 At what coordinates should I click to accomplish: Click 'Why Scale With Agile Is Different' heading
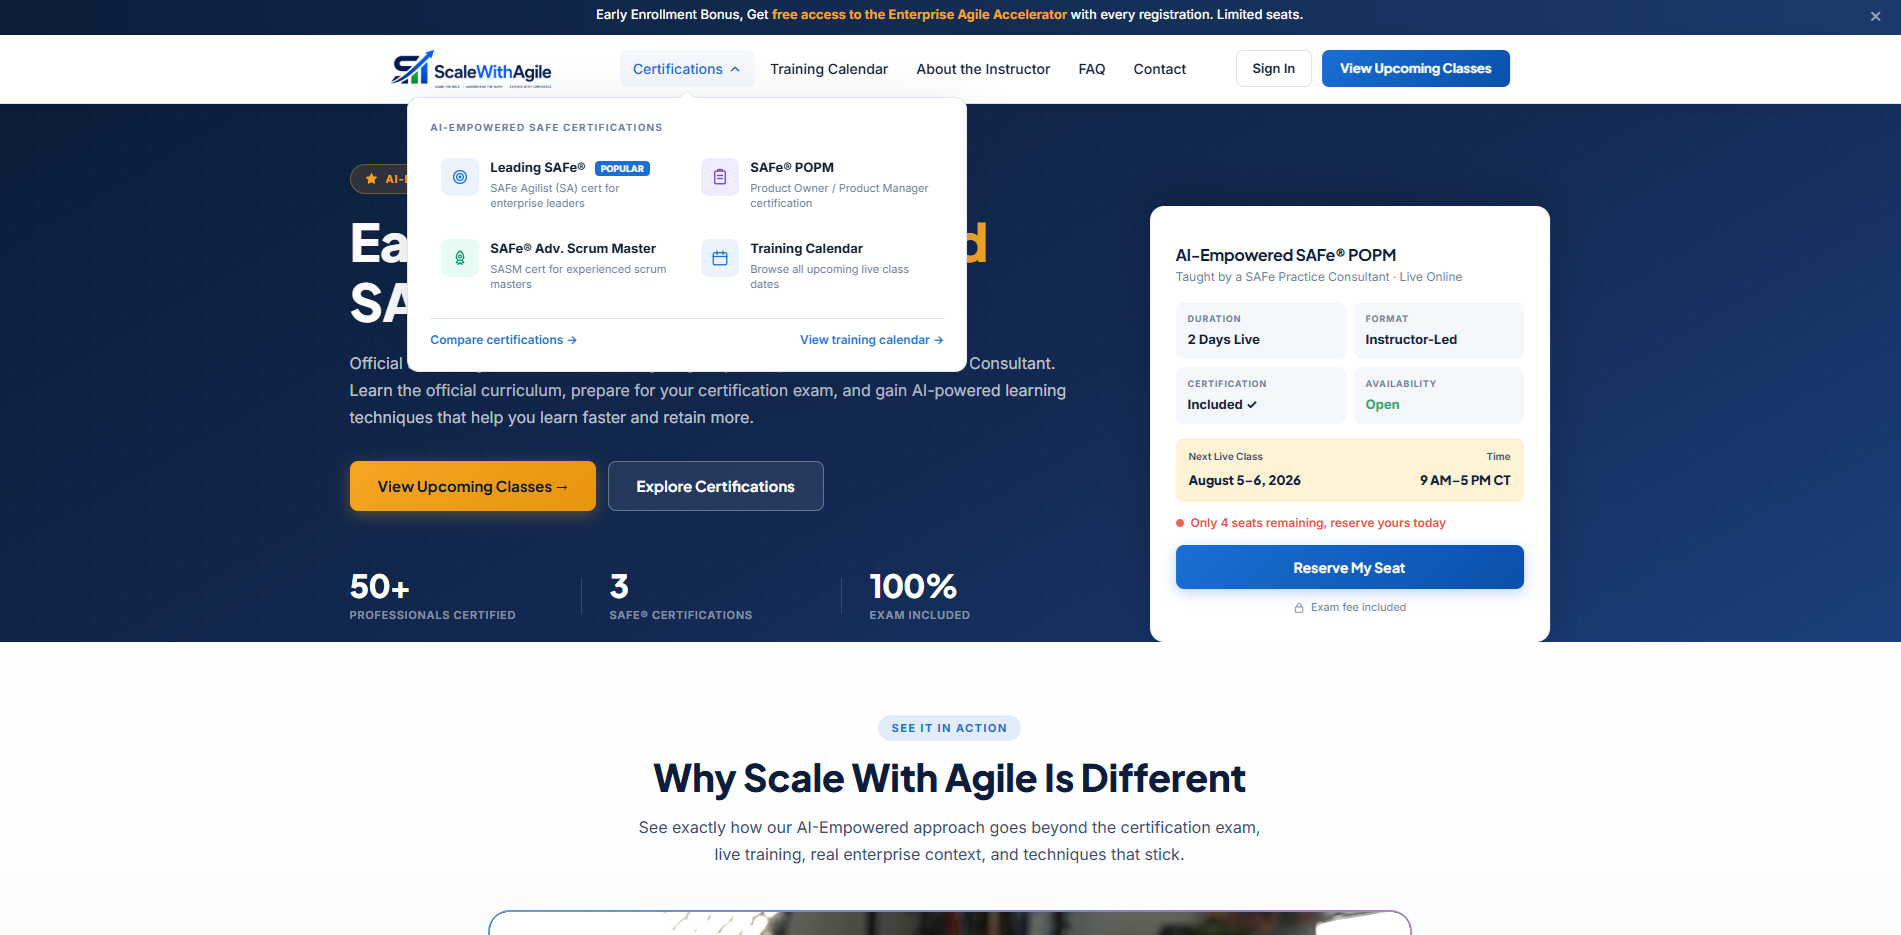point(949,778)
